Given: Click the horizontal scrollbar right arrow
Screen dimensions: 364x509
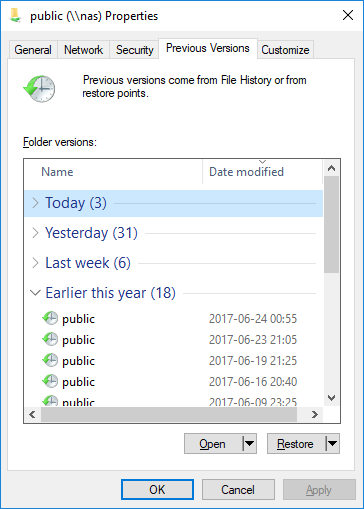Looking at the screenshot, I should click(315, 414).
